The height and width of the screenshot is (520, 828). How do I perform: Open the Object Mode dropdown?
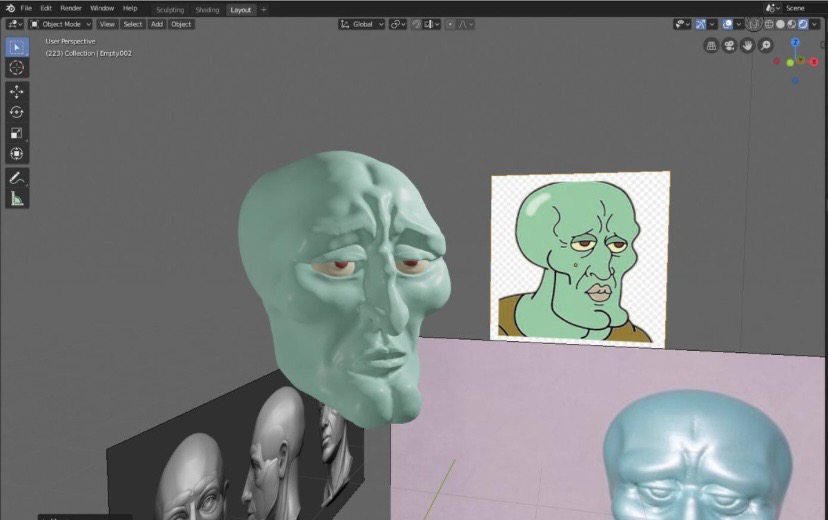(x=61, y=24)
